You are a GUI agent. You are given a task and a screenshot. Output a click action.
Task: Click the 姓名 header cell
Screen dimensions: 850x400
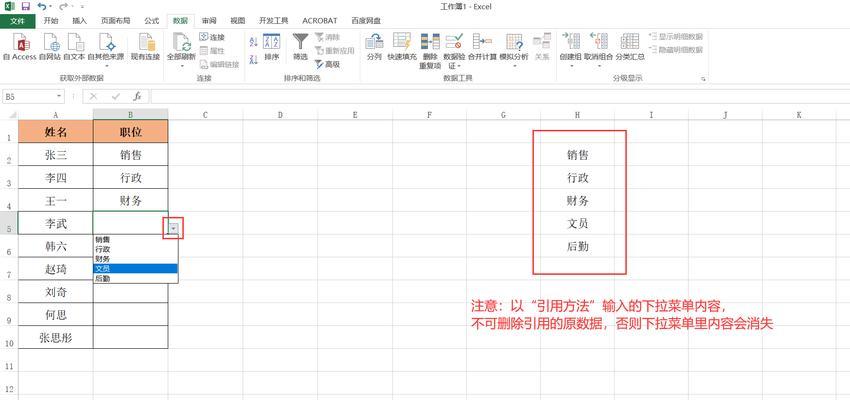55,132
